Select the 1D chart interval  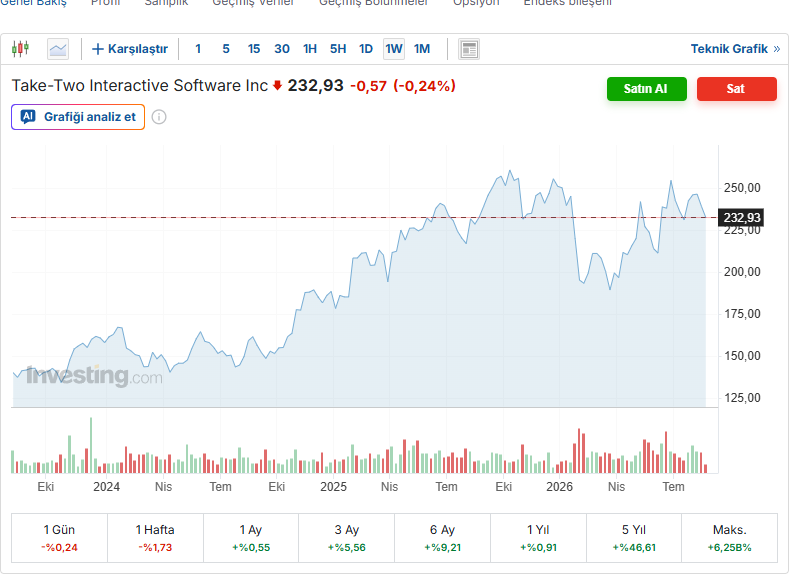click(x=366, y=49)
